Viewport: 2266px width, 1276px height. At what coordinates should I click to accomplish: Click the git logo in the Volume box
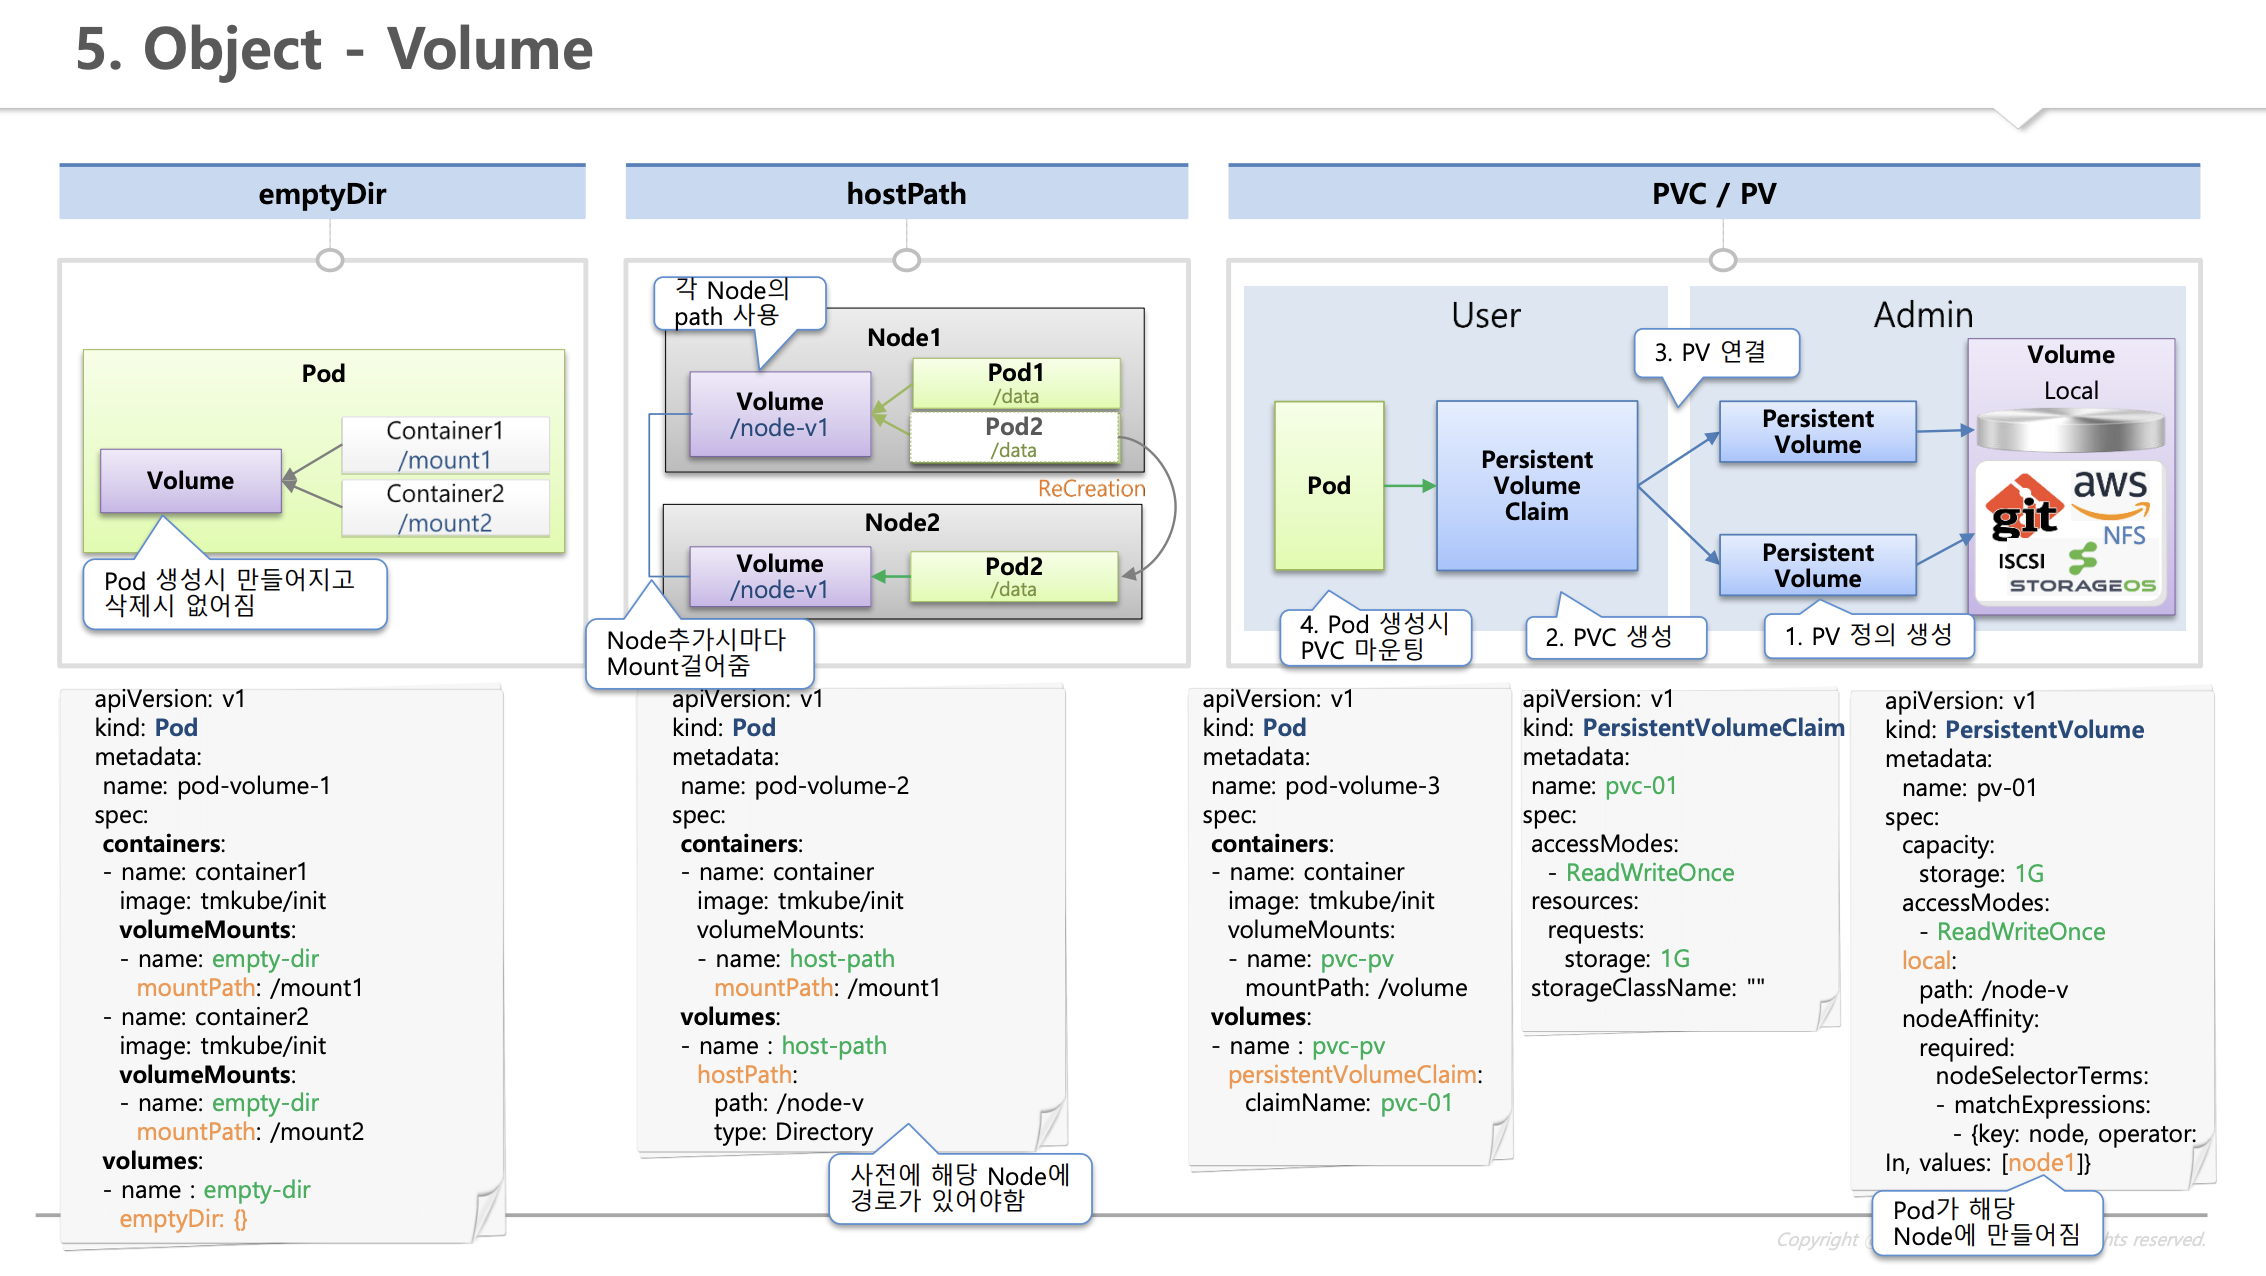(2024, 508)
